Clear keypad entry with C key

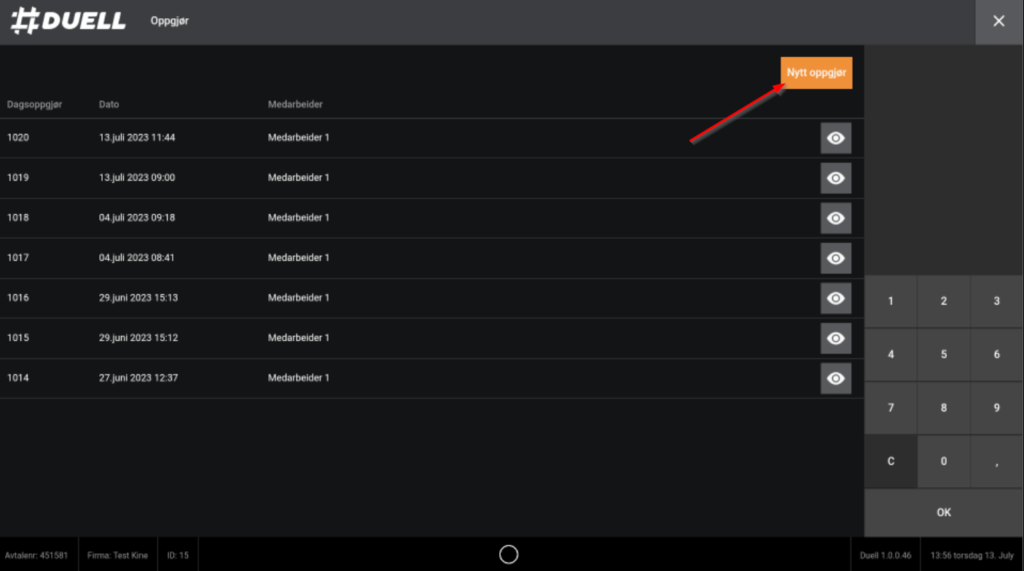pos(890,461)
